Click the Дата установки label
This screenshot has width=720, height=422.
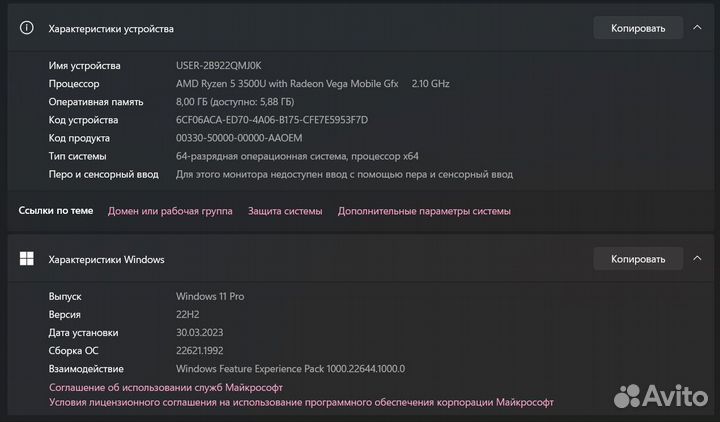(x=84, y=332)
